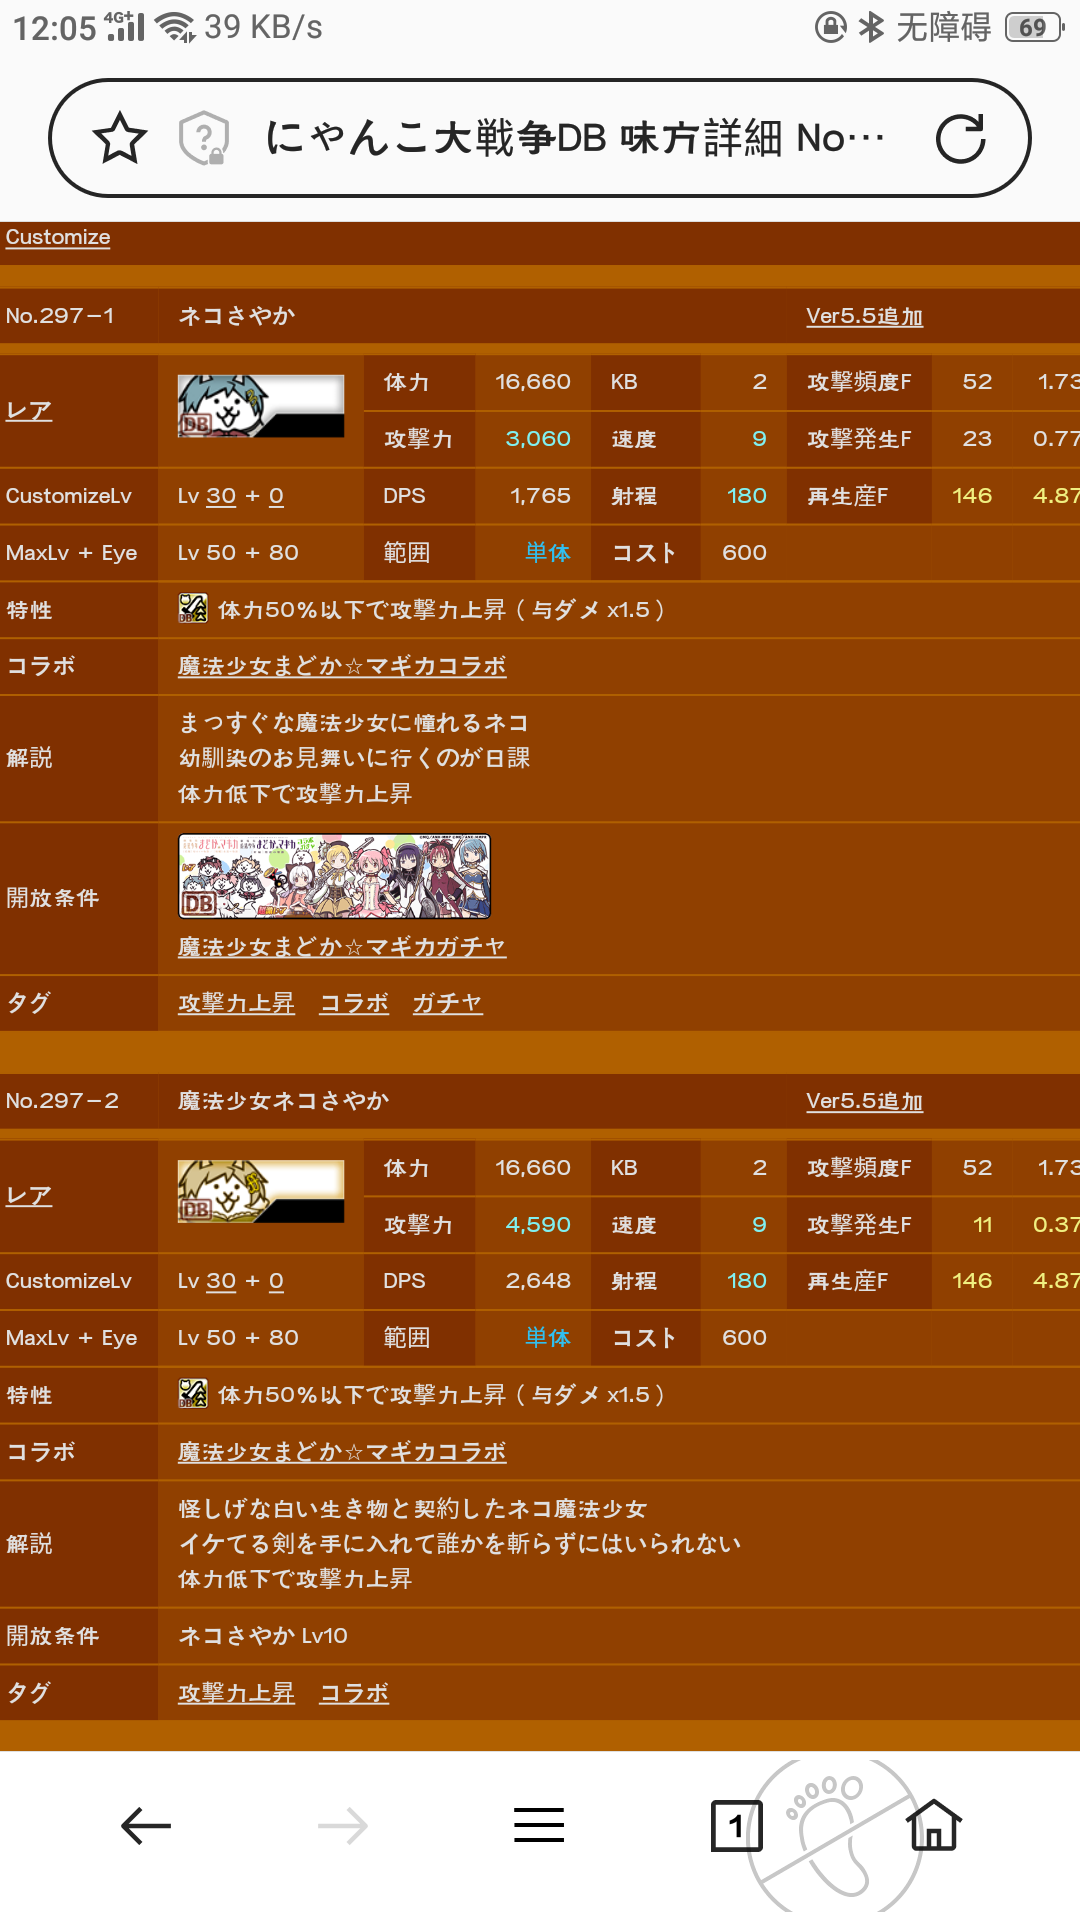The height and width of the screenshot is (1920, 1080).
Task: Go back with left arrow
Action: [x=146, y=1826]
